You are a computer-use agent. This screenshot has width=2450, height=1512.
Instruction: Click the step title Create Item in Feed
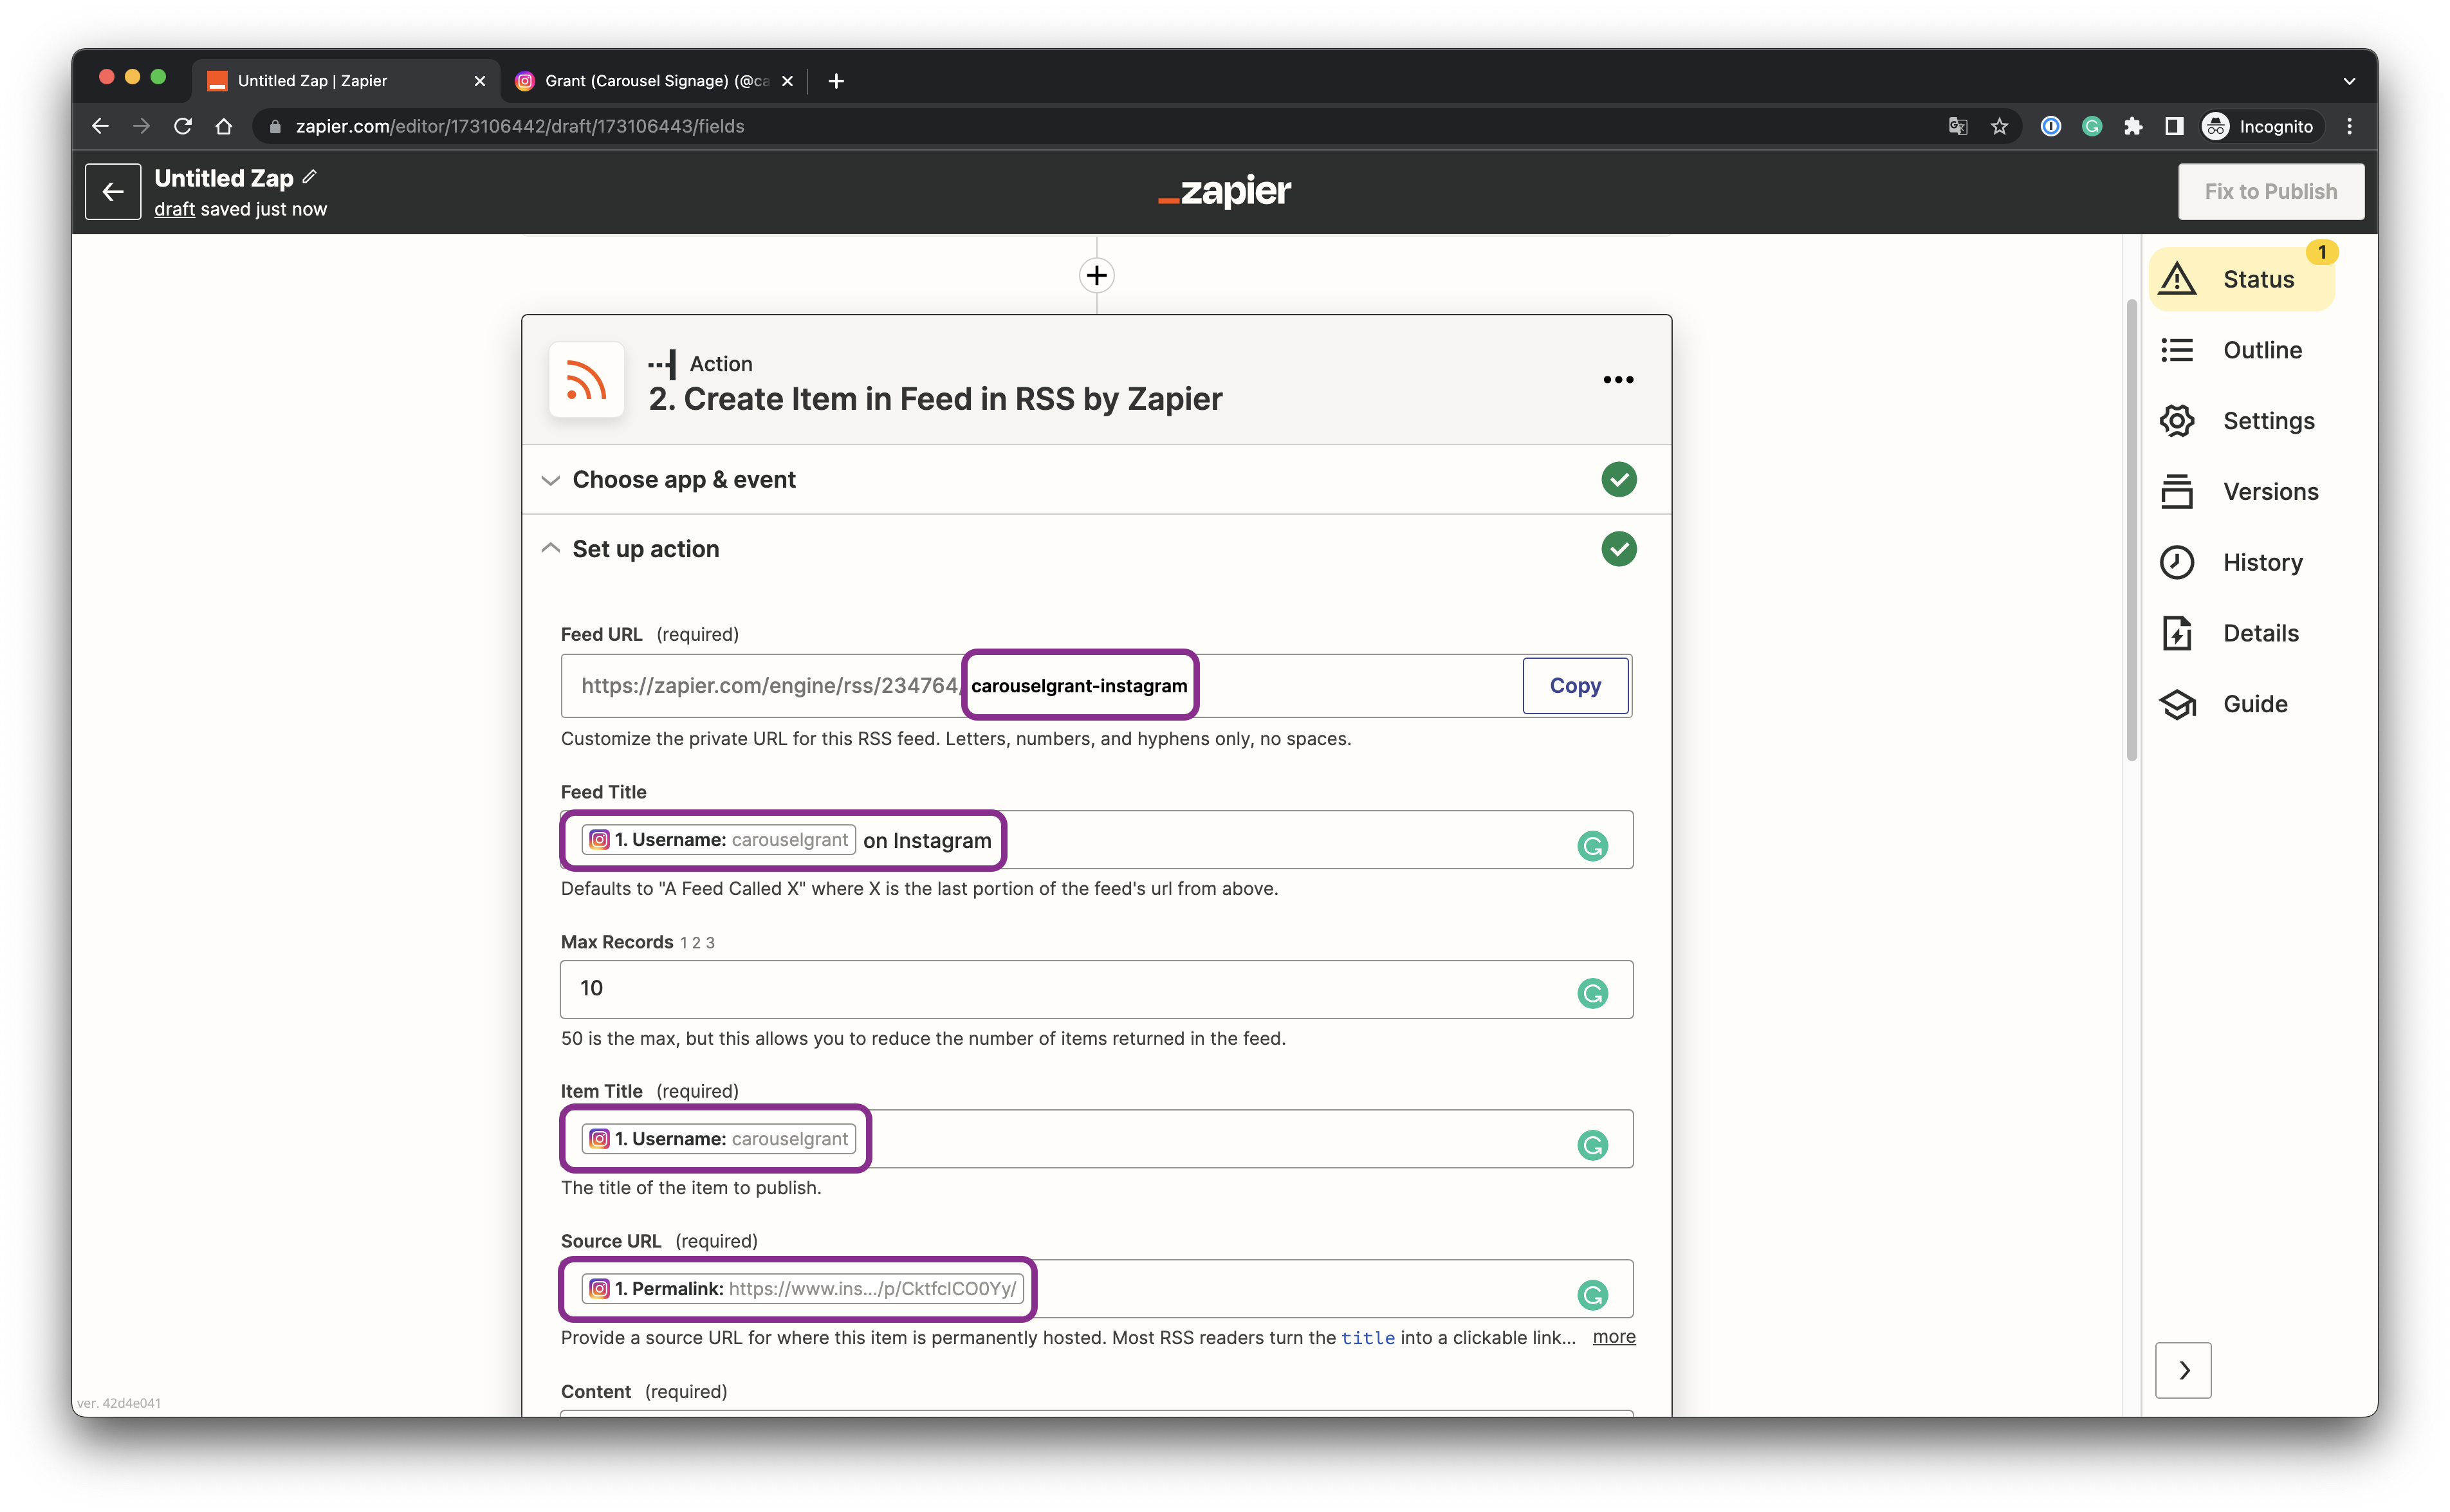coord(935,399)
